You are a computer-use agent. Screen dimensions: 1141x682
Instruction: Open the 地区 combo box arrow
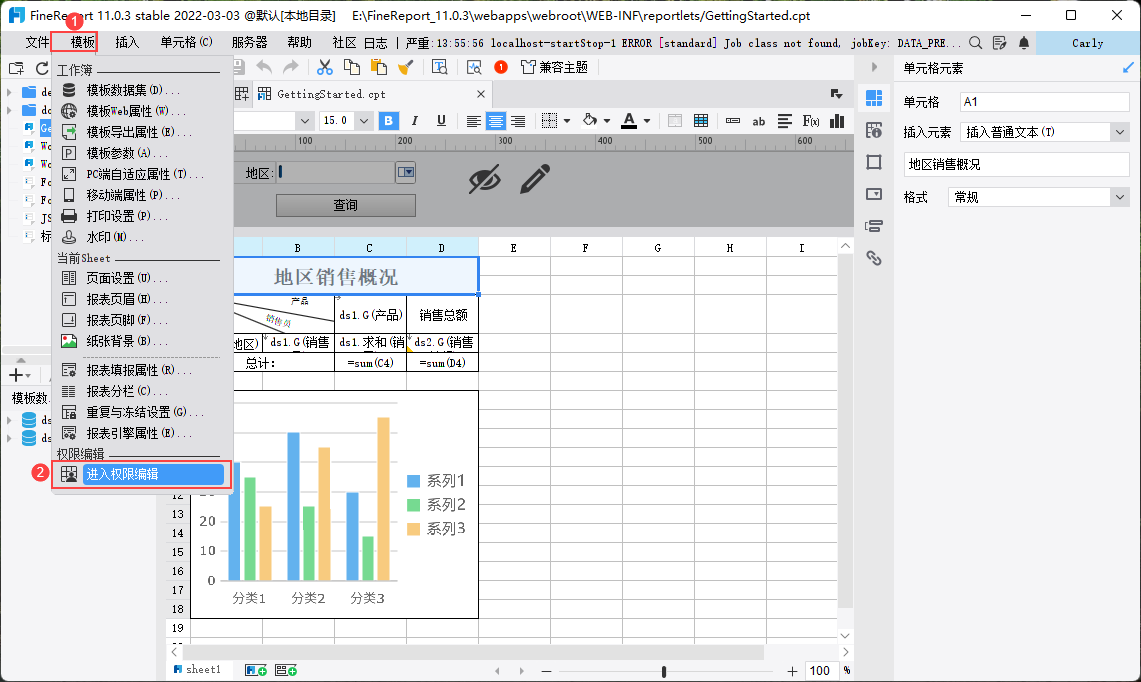[405, 173]
